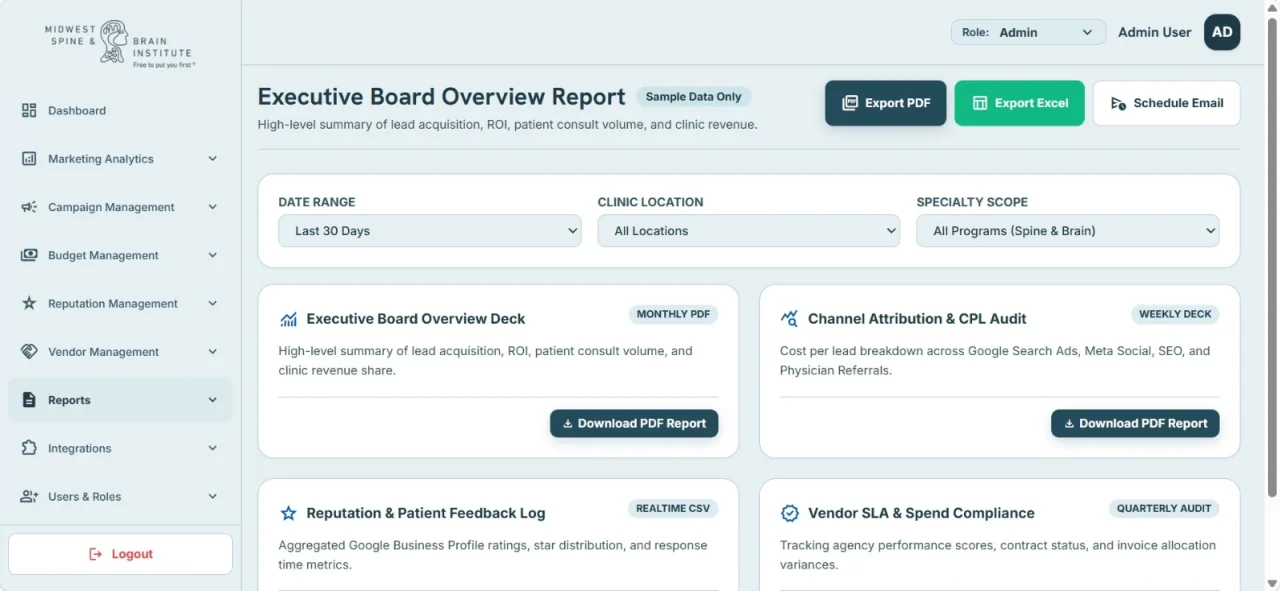
Task: Open the Reports menu item
Action: point(120,400)
